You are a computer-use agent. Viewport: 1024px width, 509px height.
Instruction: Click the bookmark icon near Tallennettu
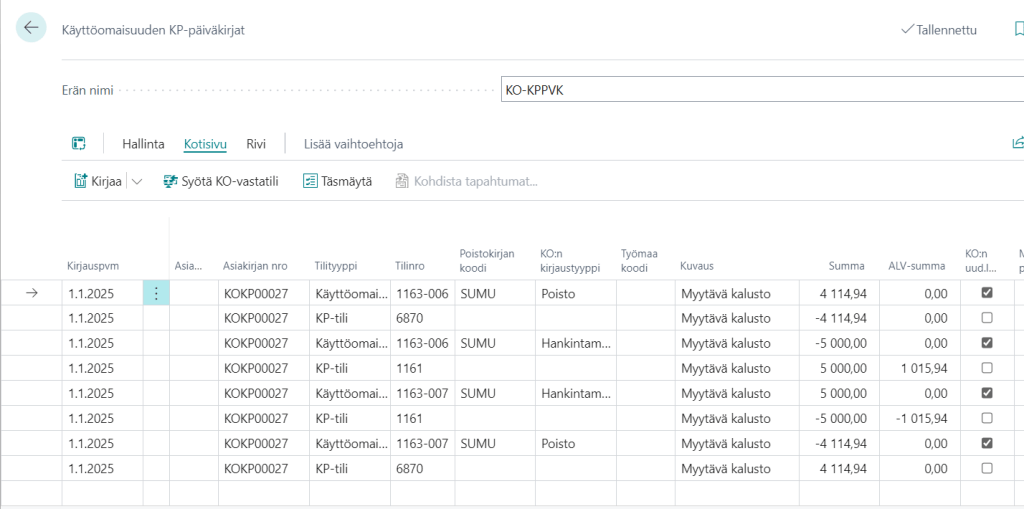pyautogui.click(x=1017, y=30)
